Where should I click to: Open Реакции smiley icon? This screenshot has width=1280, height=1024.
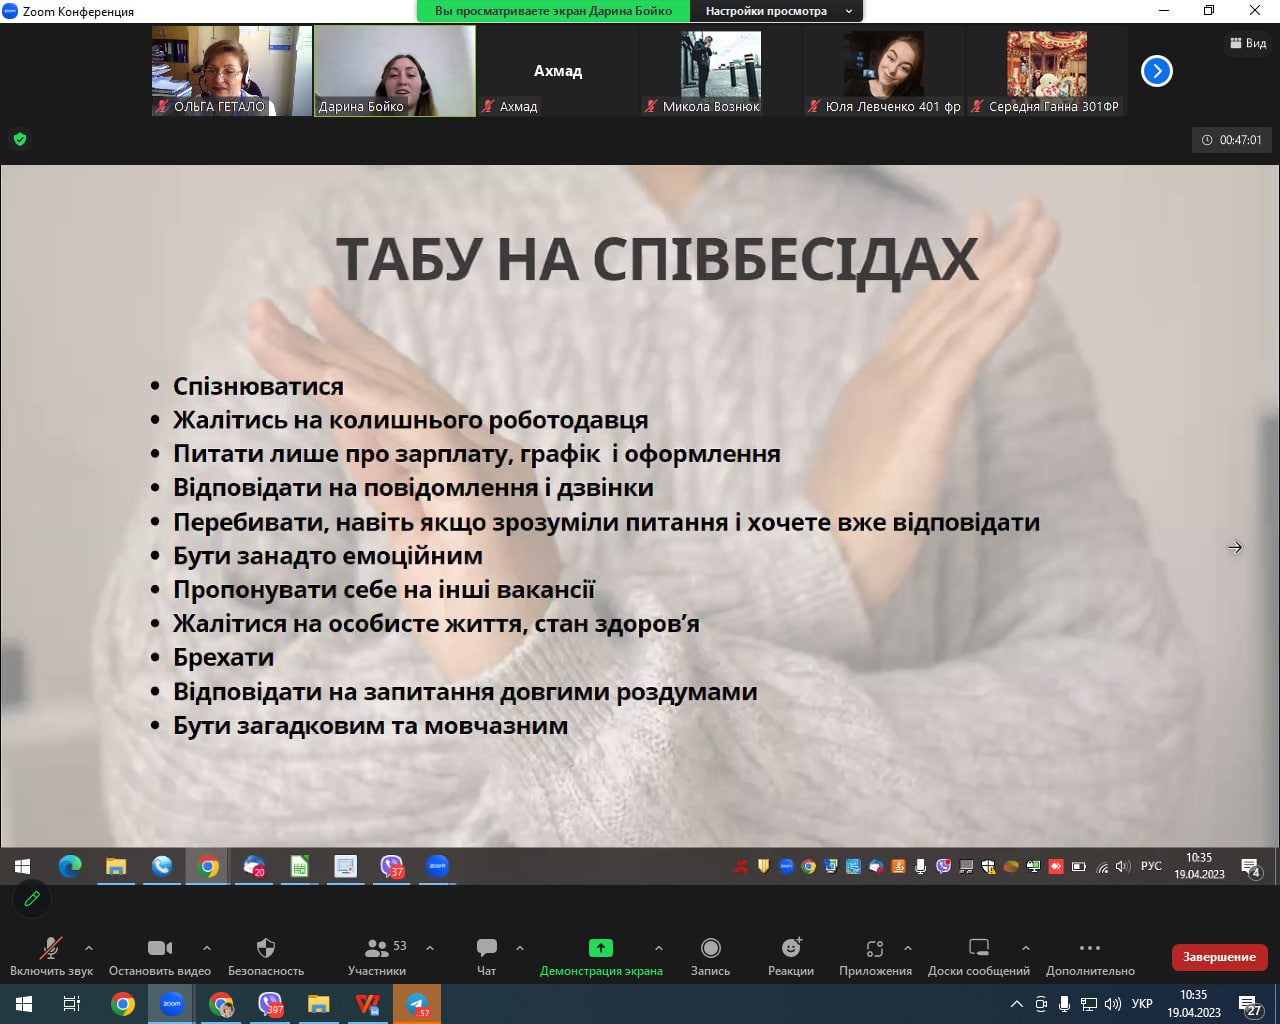click(791, 948)
